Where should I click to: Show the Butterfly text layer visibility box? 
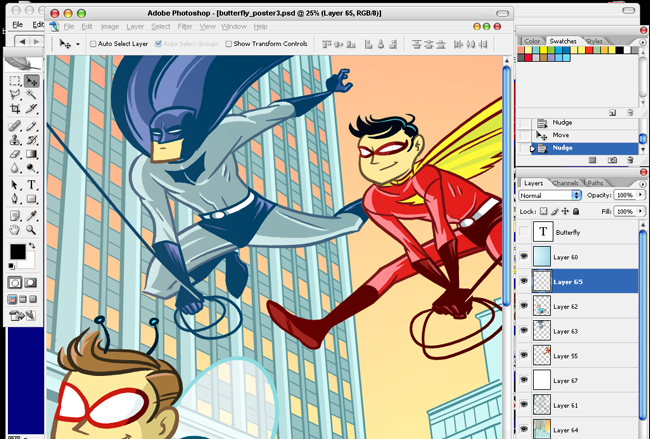click(524, 232)
